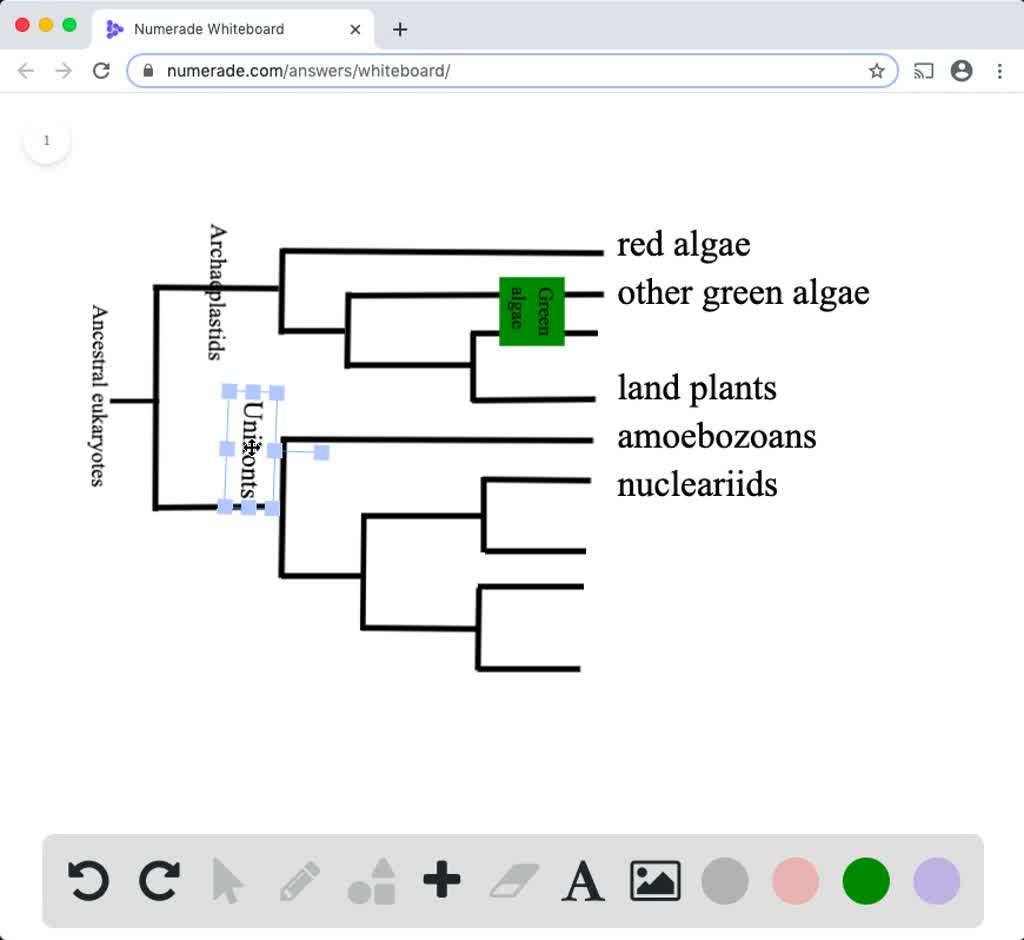
Task: Select the purple color swatch
Action: tap(936, 881)
